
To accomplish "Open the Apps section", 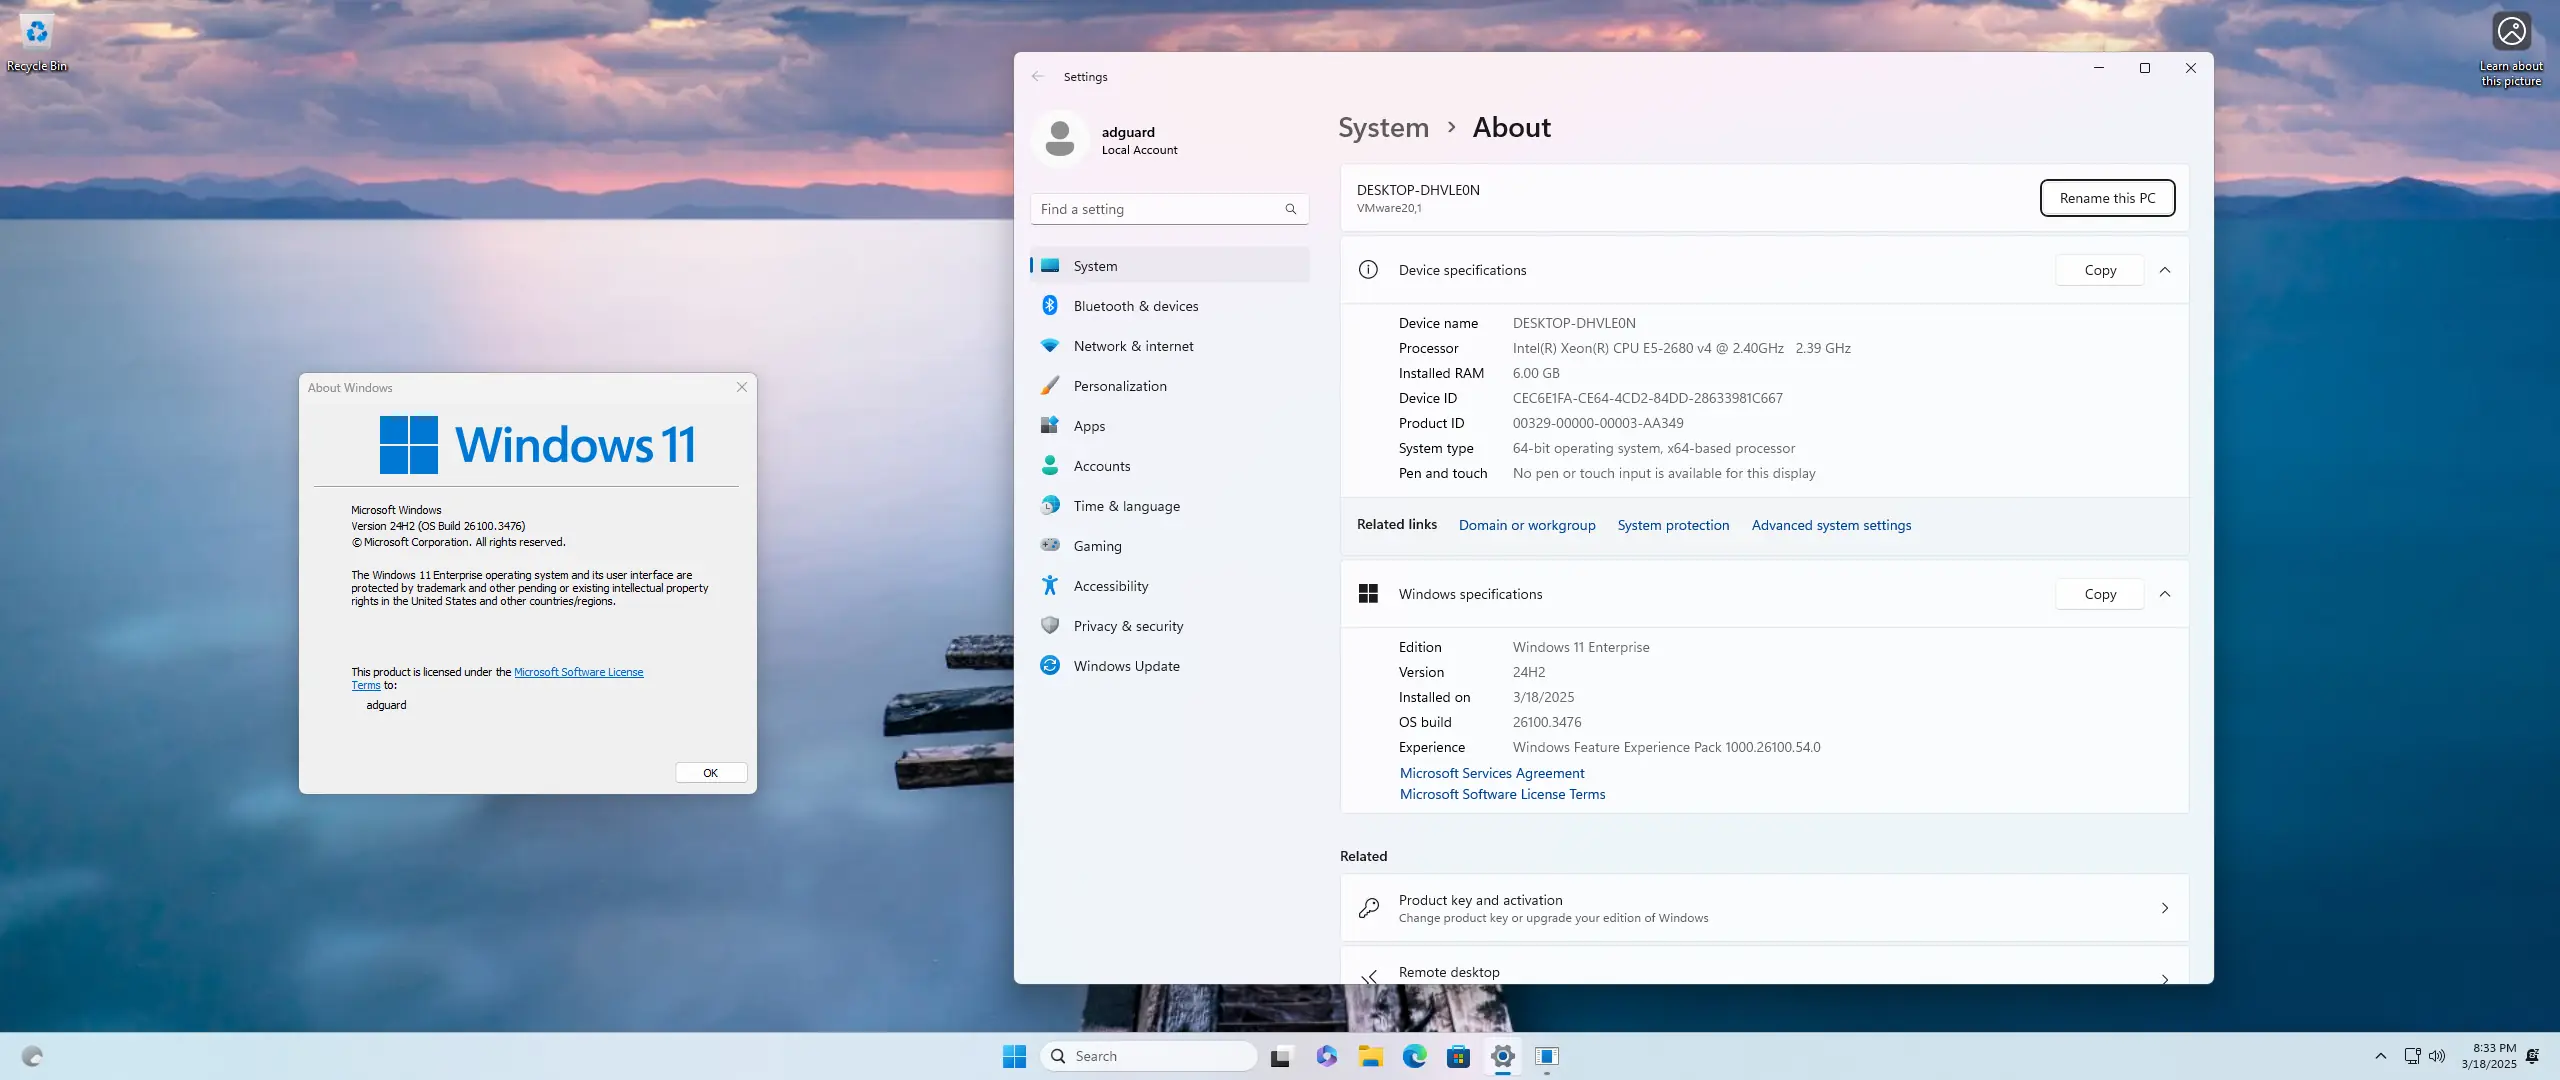I will pyautogui.click(x=1089, y=425).
